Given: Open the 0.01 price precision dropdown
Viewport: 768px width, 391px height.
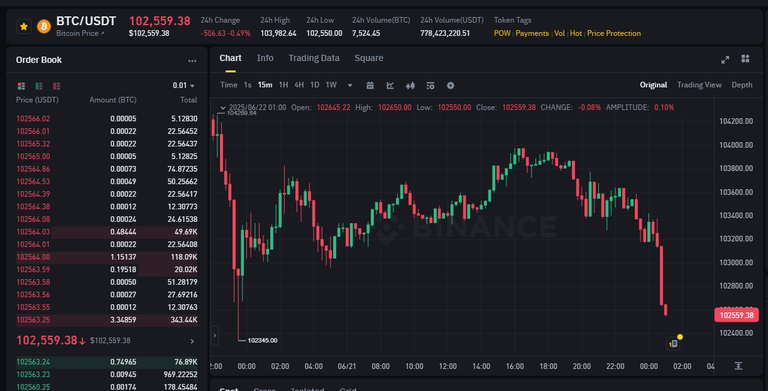Looking at the screenshot, I should click(184, 86).
